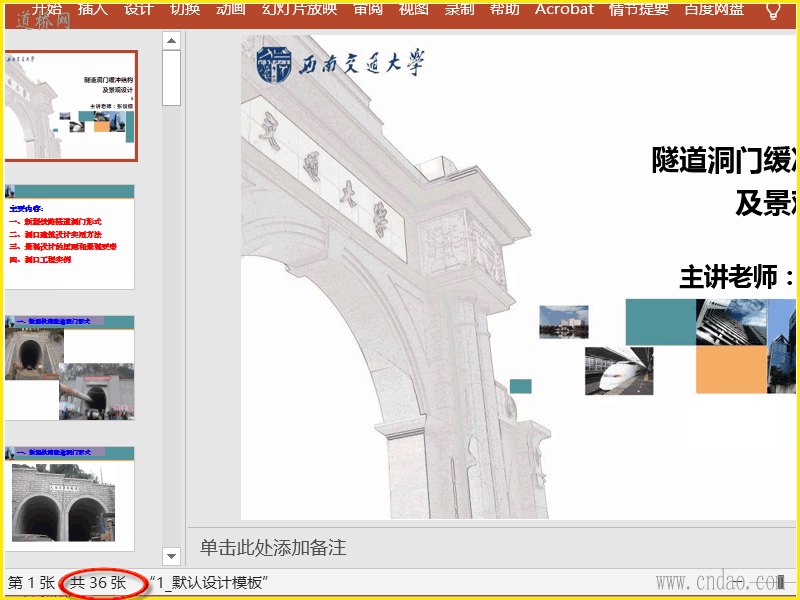Click the thumbnail pane scrollbar handle

171,78
